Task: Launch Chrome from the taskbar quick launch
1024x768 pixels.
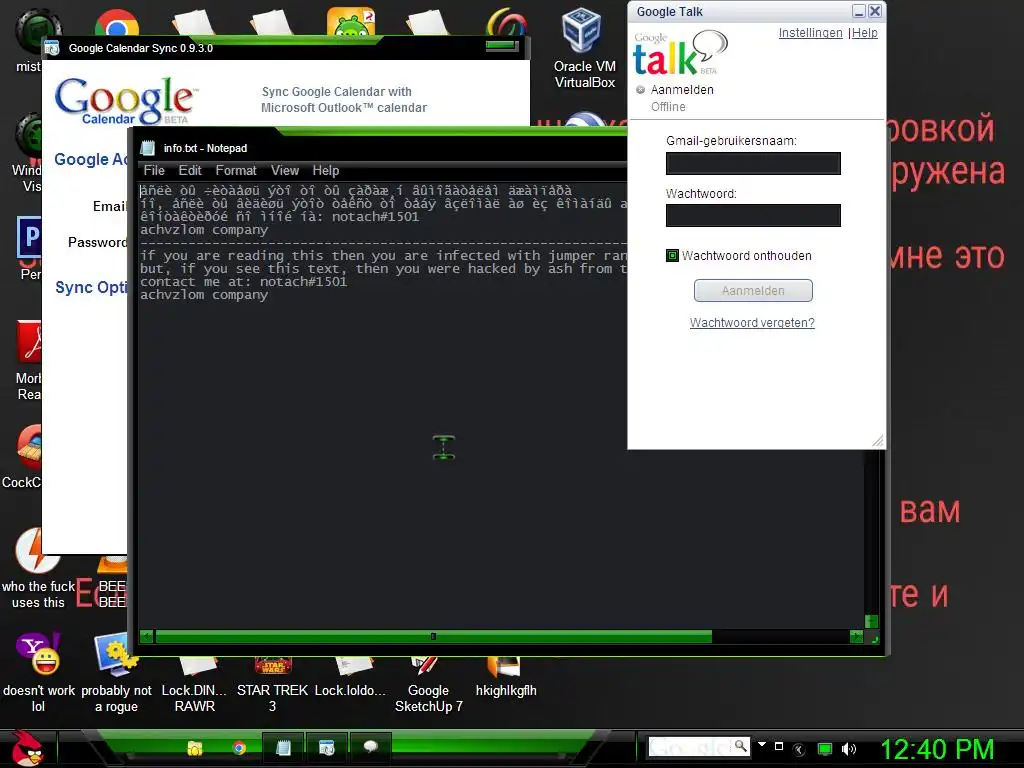Action: [239, 748]
